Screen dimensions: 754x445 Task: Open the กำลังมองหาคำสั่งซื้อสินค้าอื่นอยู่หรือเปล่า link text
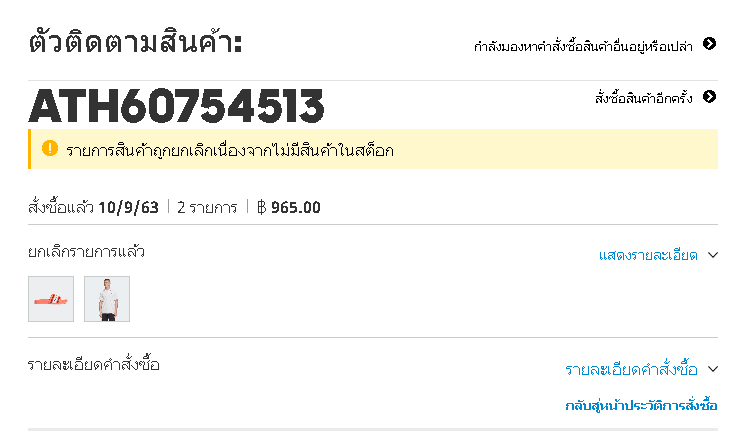585,45
